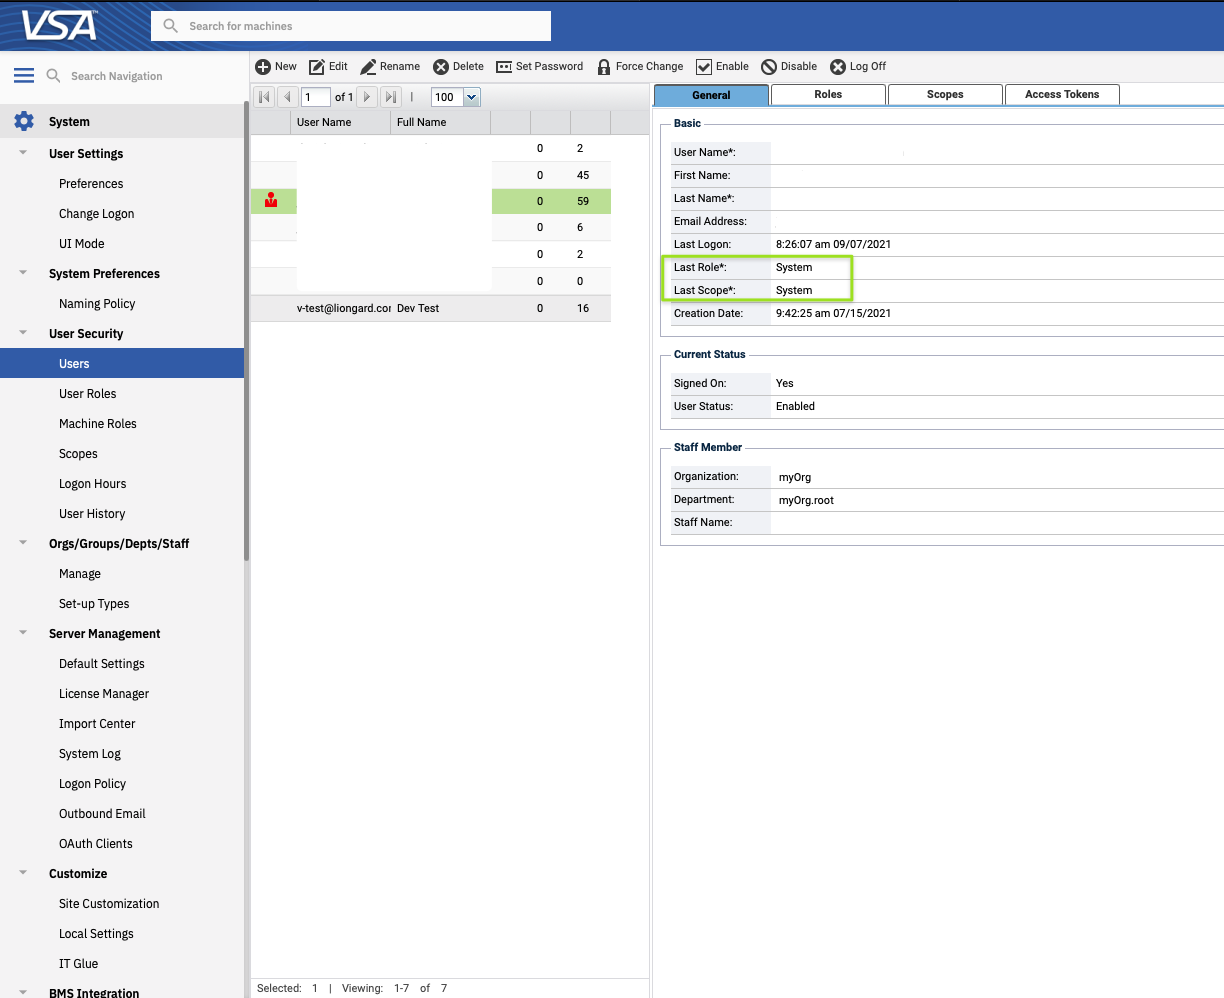Viewport: 1224px width, 998px height.
Task: Click the Edit pencil icon
Action: [316, 67]
